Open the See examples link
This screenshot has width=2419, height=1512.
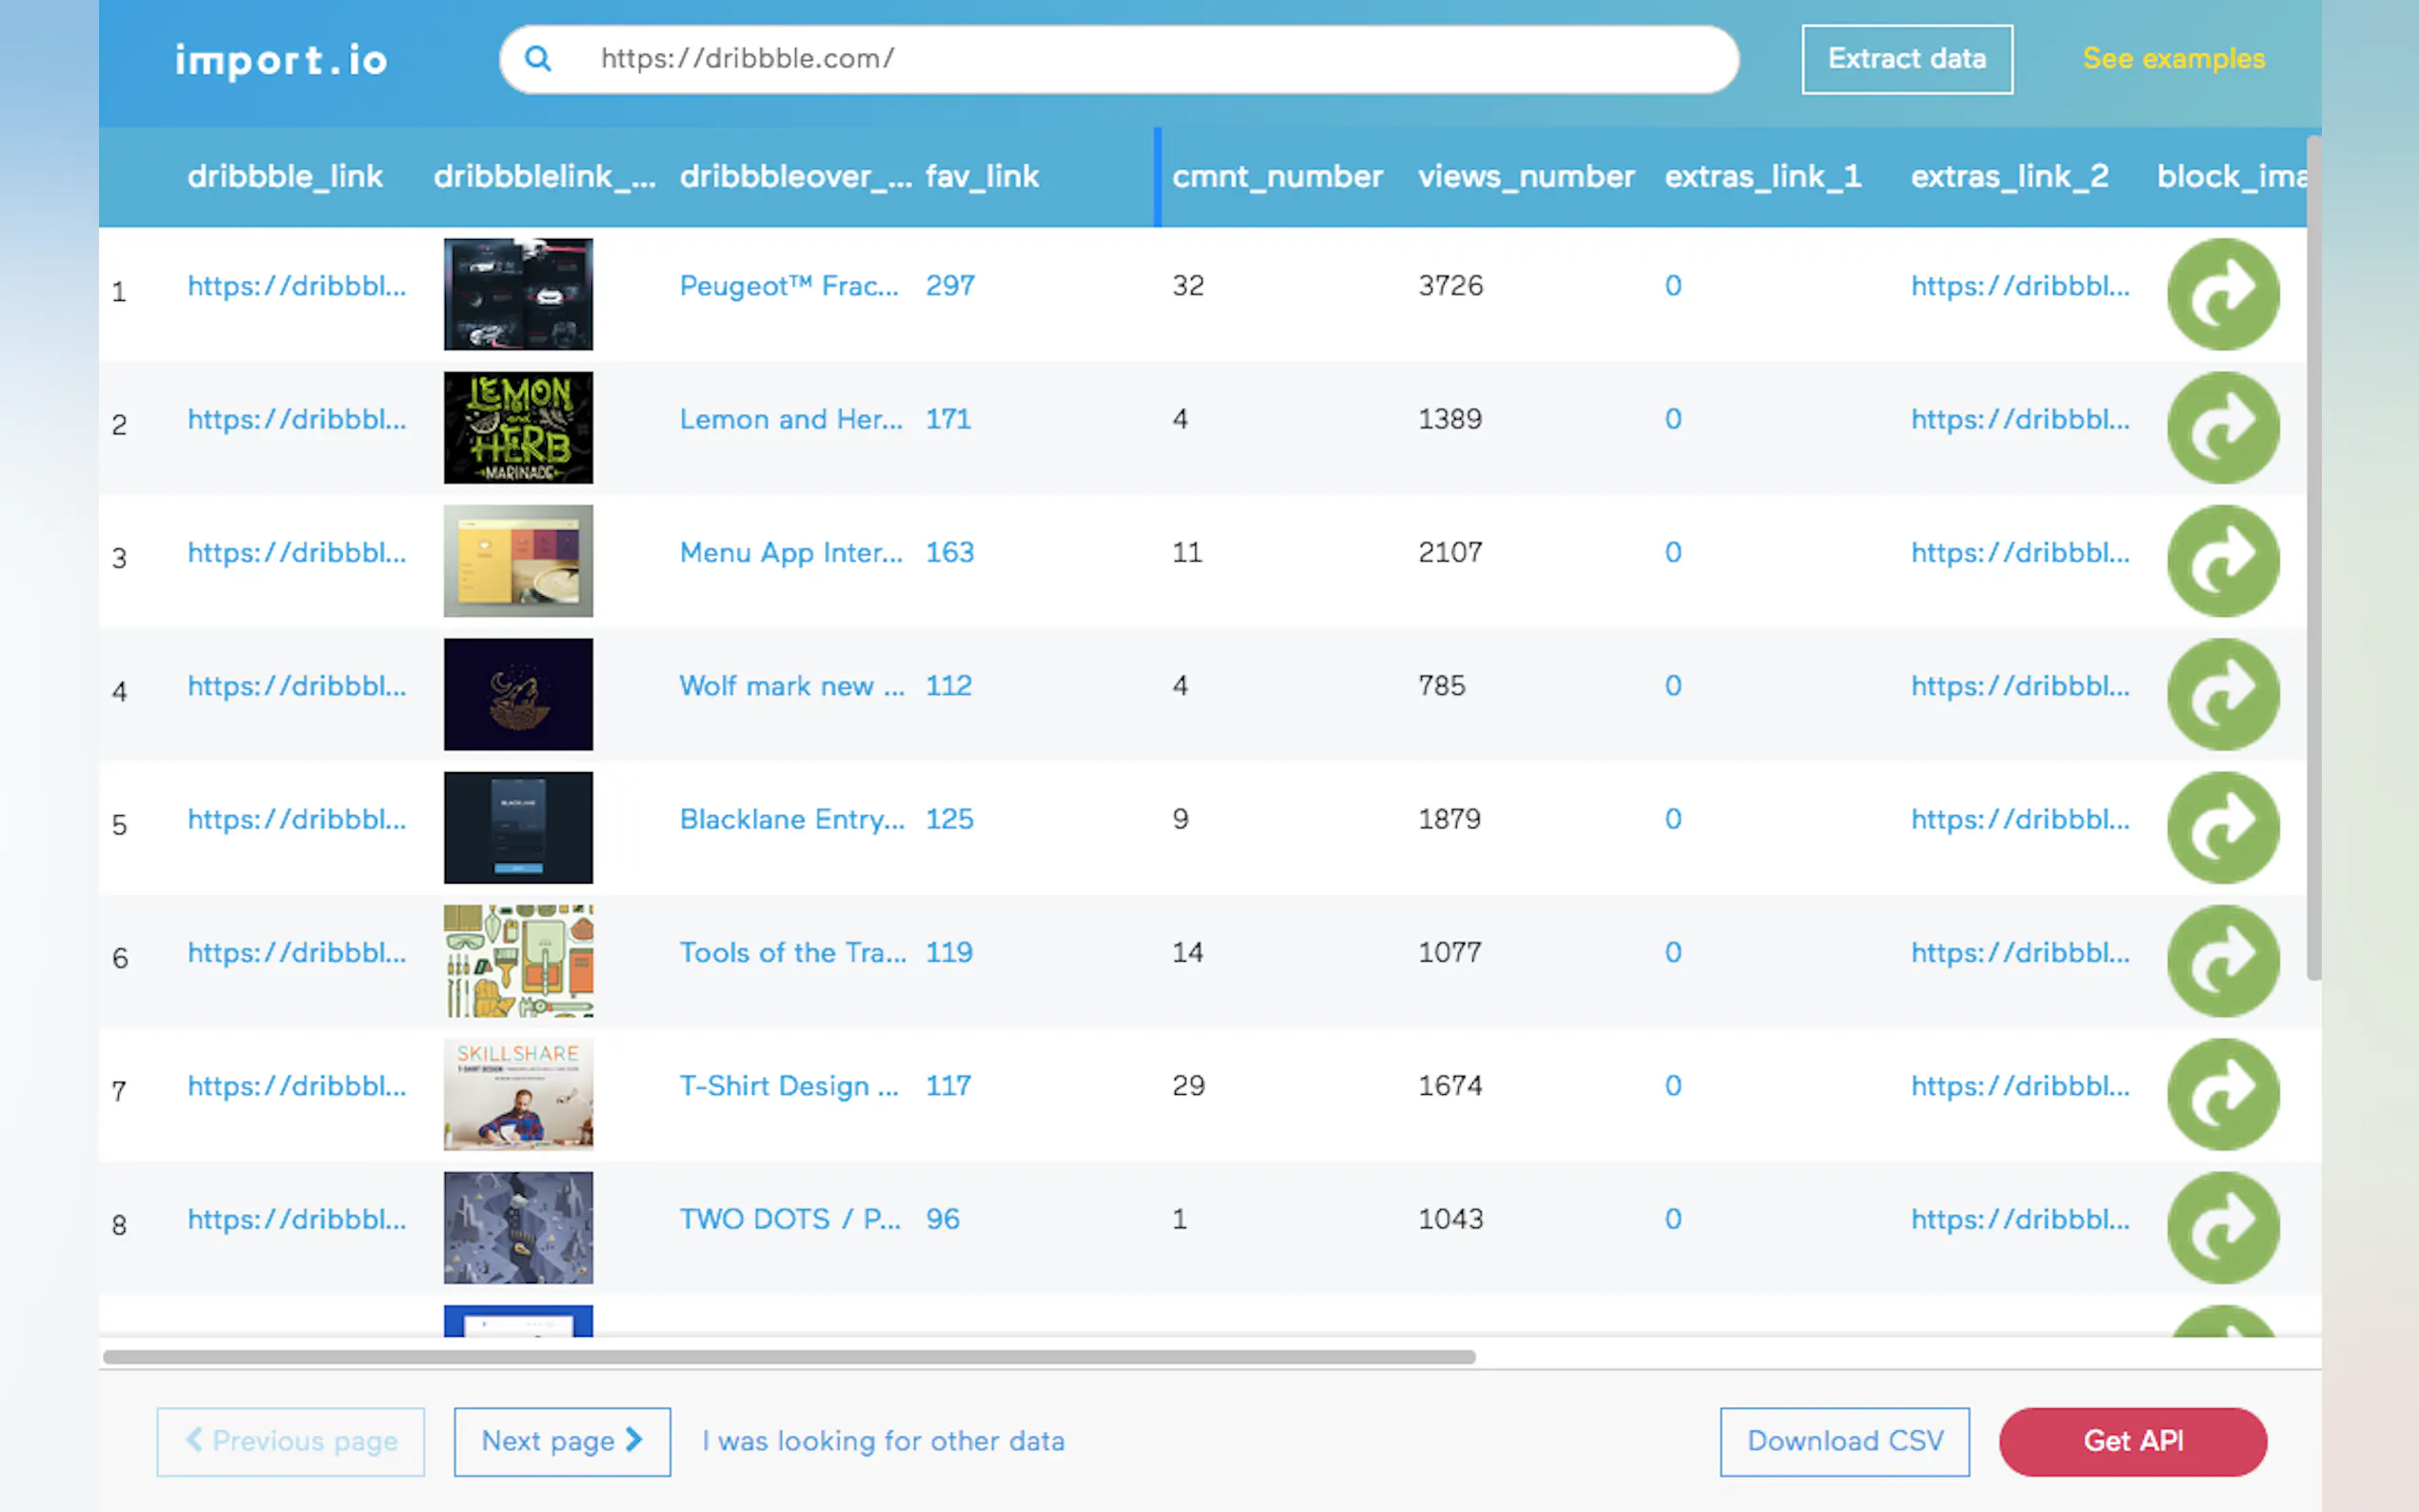tap(2173, 59)
